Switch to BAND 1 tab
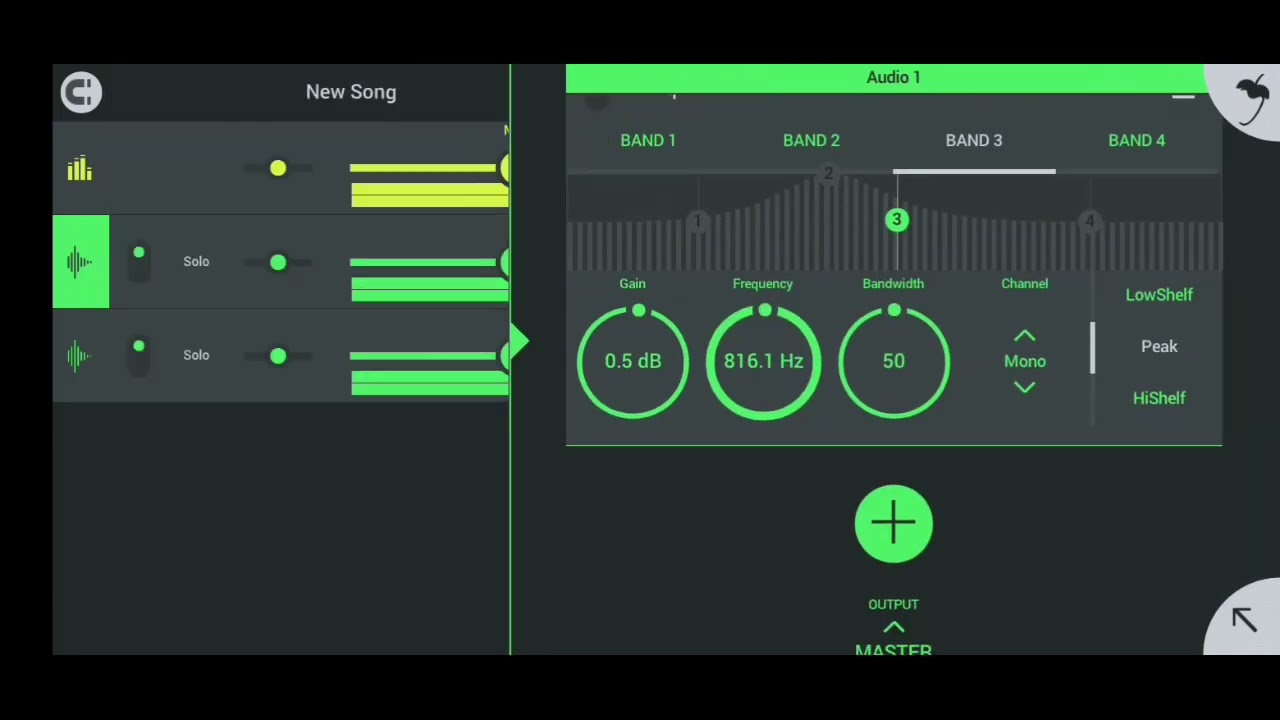1280x720 pixels. point(648,141)
